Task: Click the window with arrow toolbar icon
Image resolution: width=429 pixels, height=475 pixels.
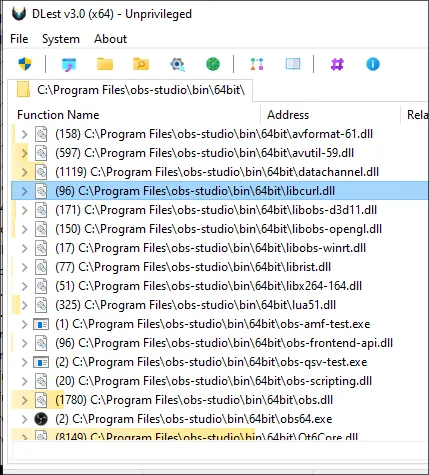Action: pos(69,64)
